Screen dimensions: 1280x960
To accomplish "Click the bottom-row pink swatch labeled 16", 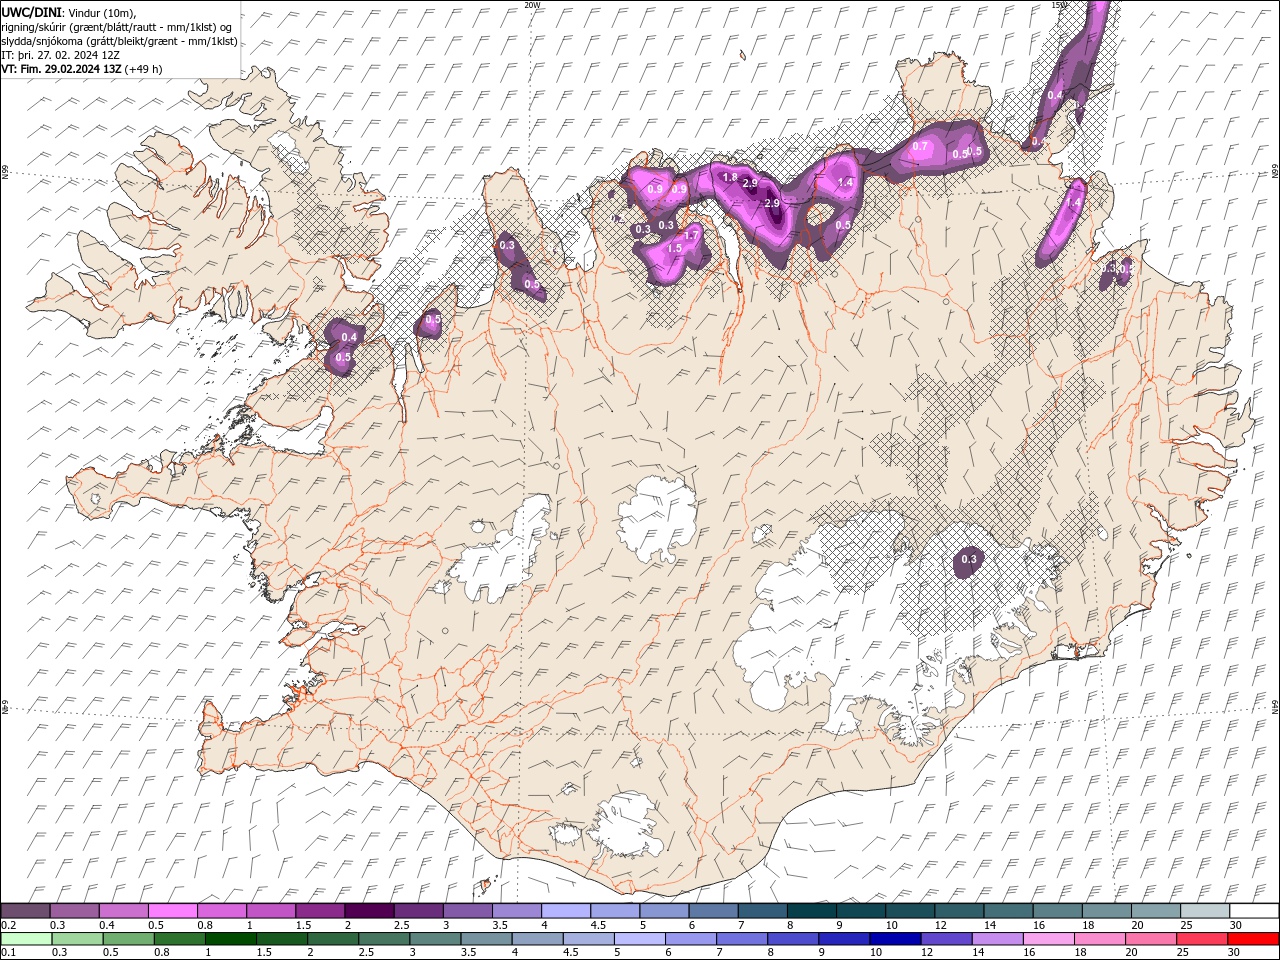I will [1049, 939].
